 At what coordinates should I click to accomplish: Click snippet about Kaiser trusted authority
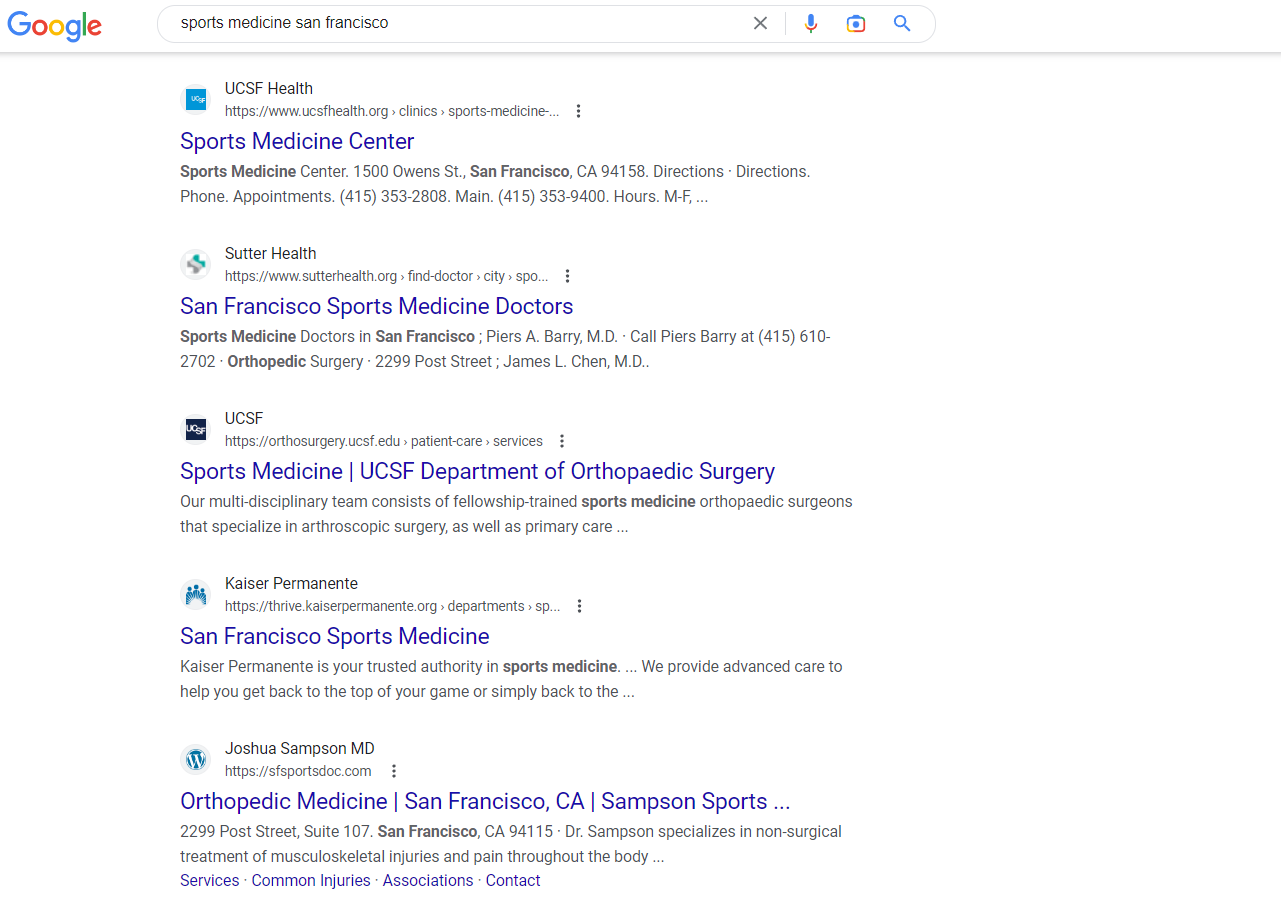[x=511, y=679]
